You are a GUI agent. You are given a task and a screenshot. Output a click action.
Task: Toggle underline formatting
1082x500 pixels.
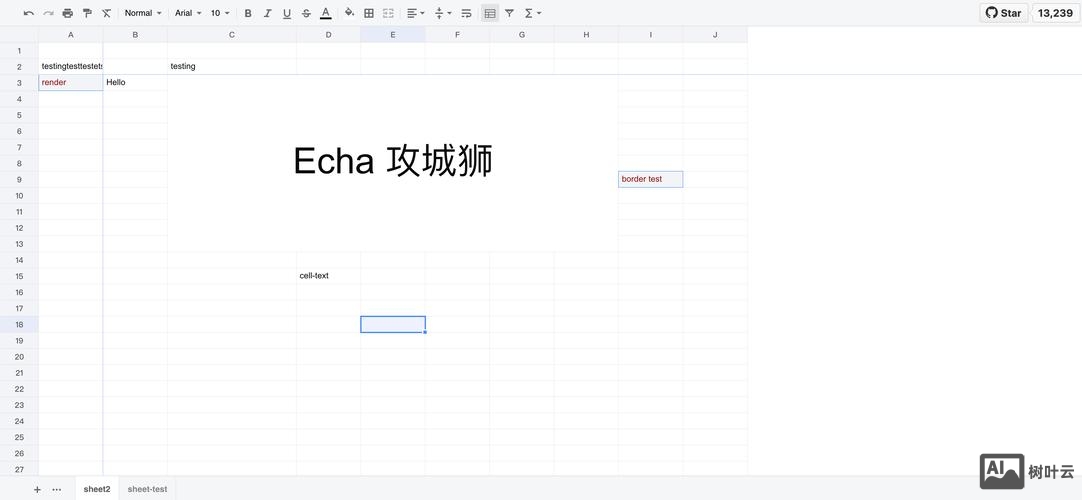pos(287,13)
